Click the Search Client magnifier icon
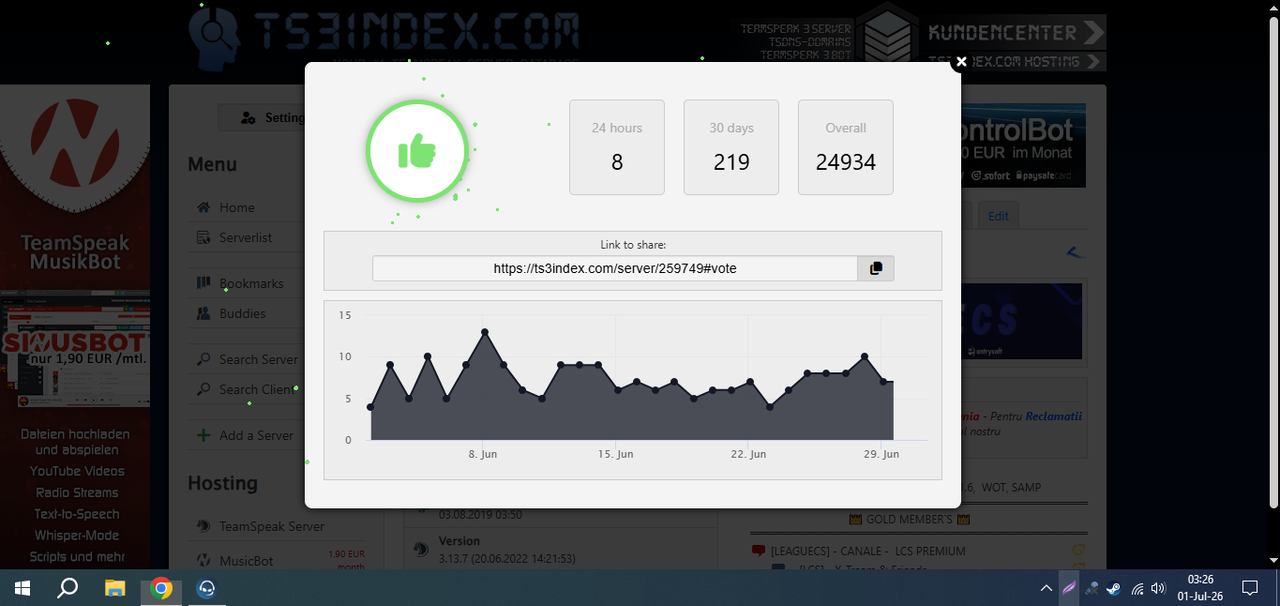The height and width of the screenshot is (606, 1280). [203, 389]
